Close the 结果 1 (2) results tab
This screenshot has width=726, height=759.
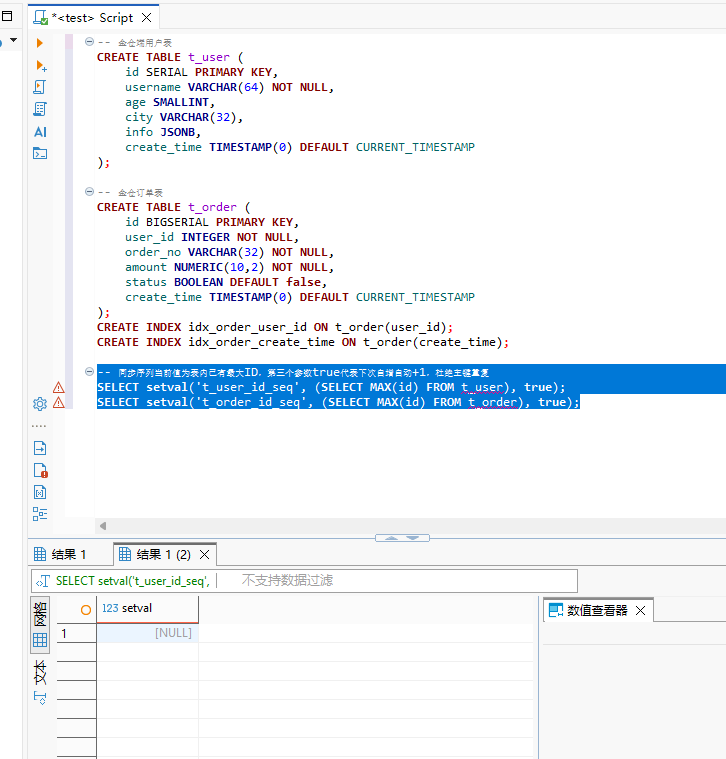click(205, 555)
